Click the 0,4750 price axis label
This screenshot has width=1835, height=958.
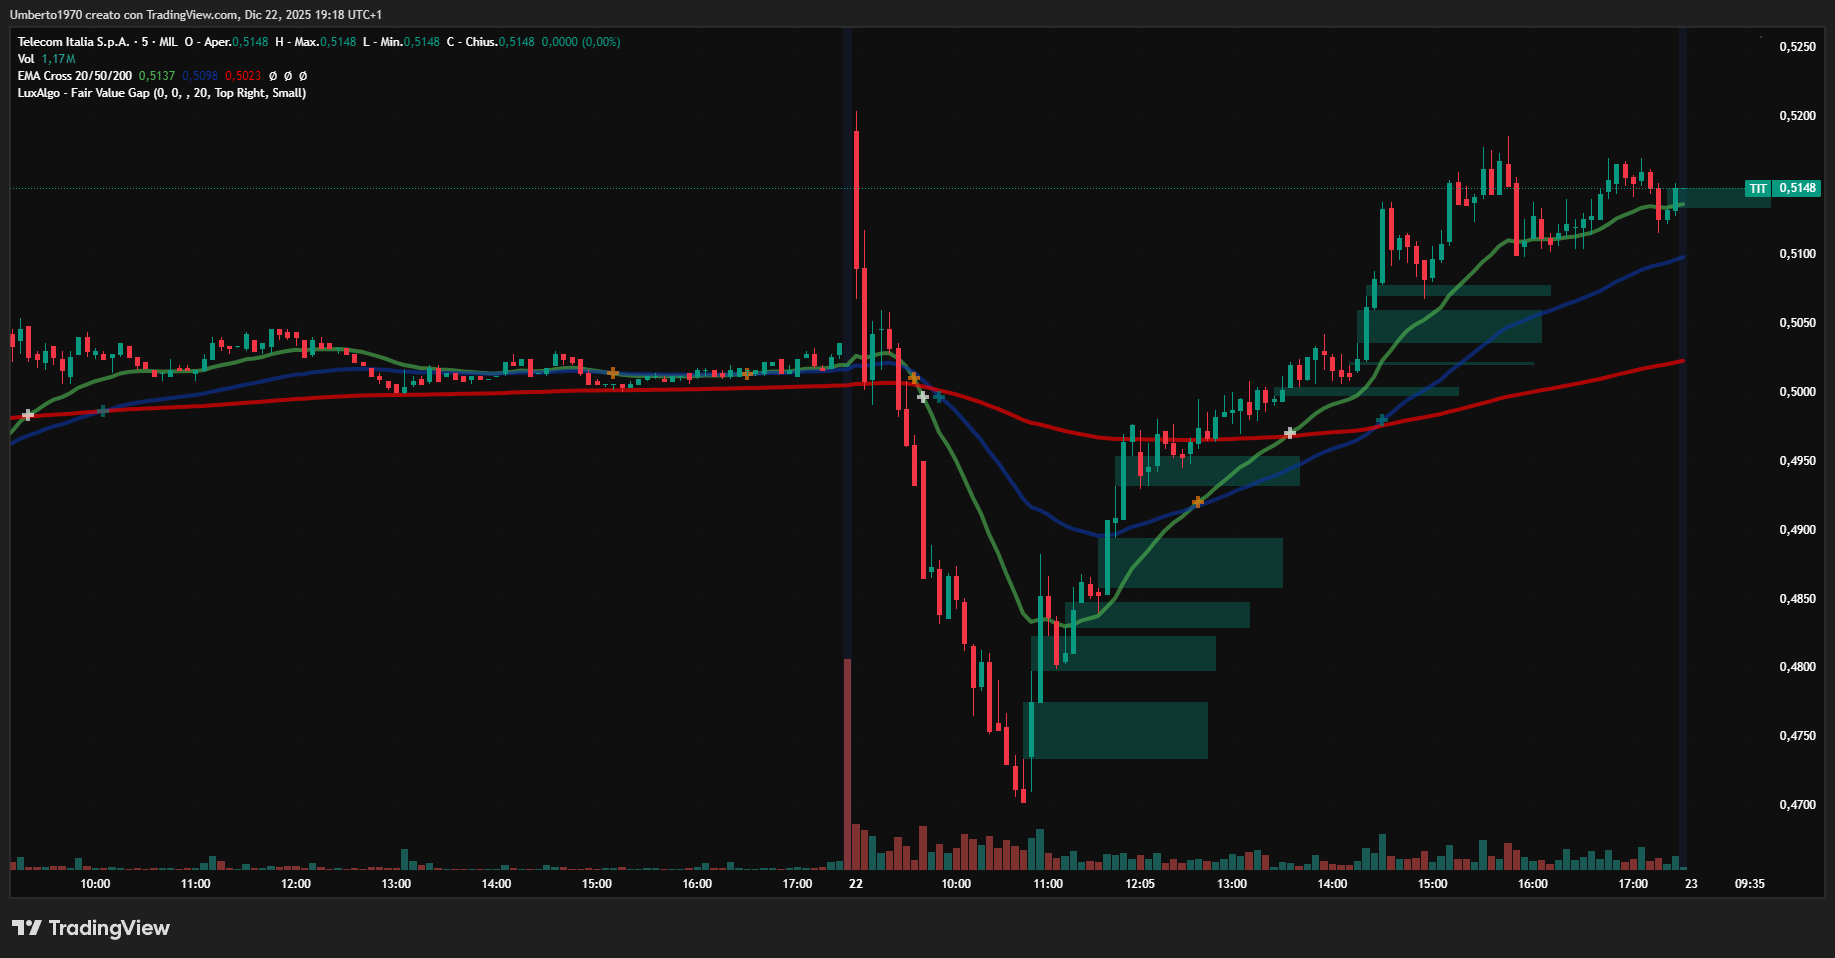point(1797,736)
